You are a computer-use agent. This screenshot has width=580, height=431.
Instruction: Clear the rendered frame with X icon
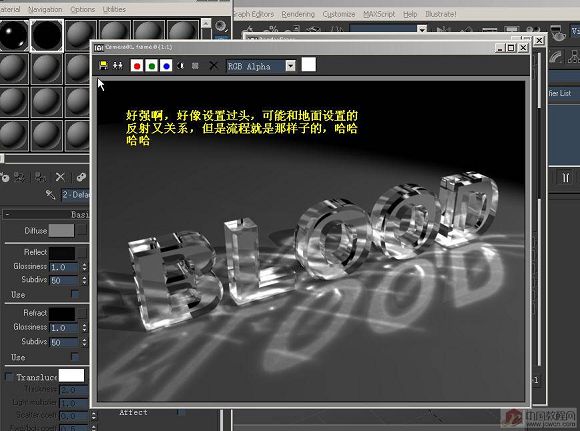(213, 66)
